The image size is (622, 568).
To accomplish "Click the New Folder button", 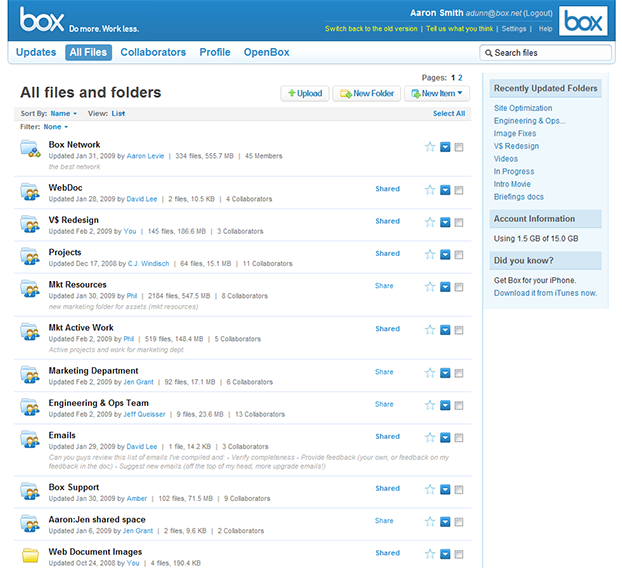I will pyautogui.click(x=367, y=94).
